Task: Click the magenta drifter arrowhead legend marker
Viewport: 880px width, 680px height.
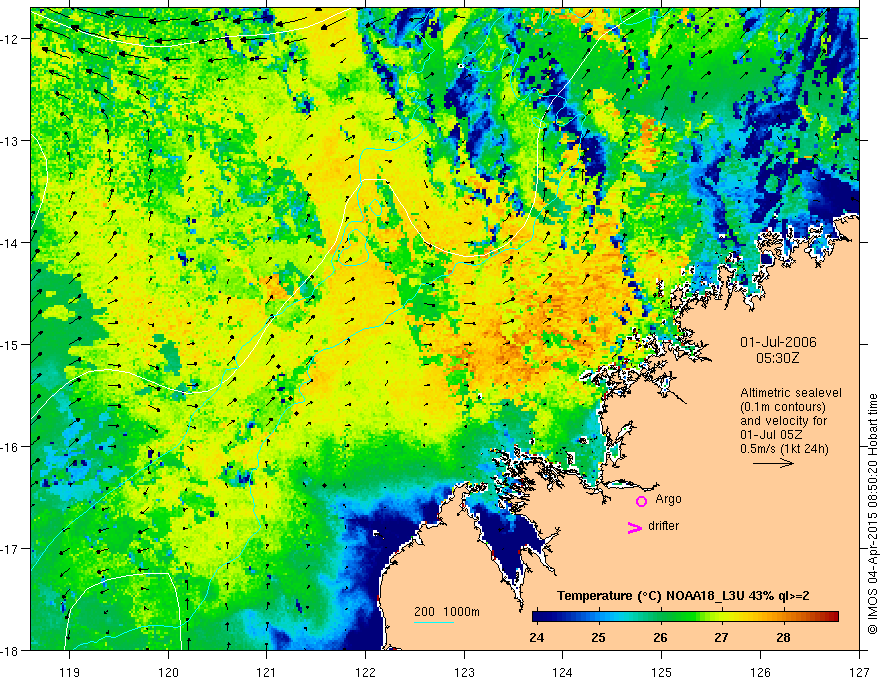Action: (634, 527)
